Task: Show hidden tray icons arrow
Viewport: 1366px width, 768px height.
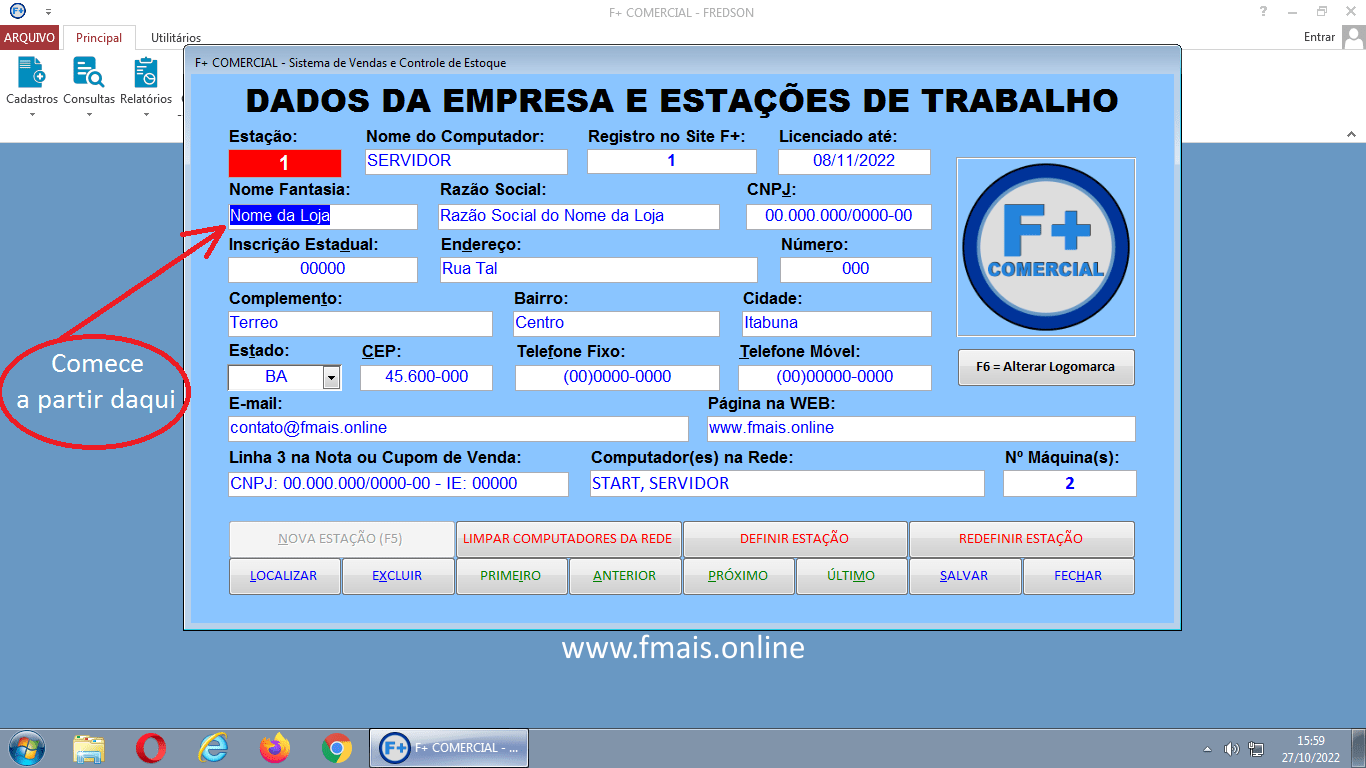Action: coord(1207,749)
